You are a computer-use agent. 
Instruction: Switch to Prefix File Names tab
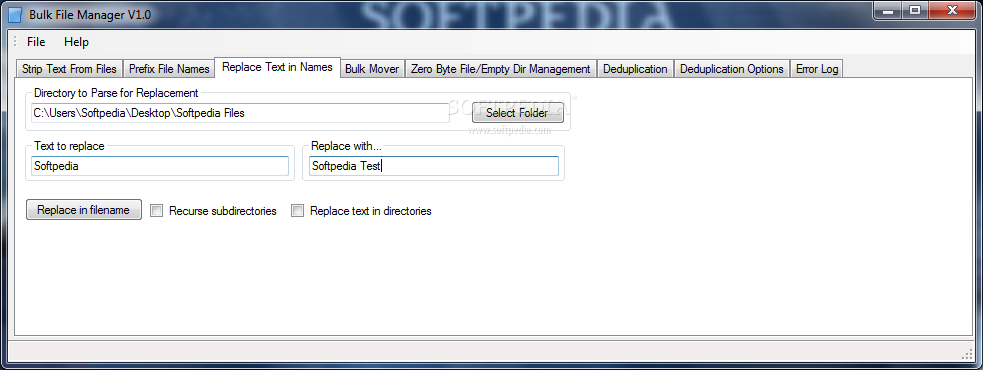pos(169,69)
